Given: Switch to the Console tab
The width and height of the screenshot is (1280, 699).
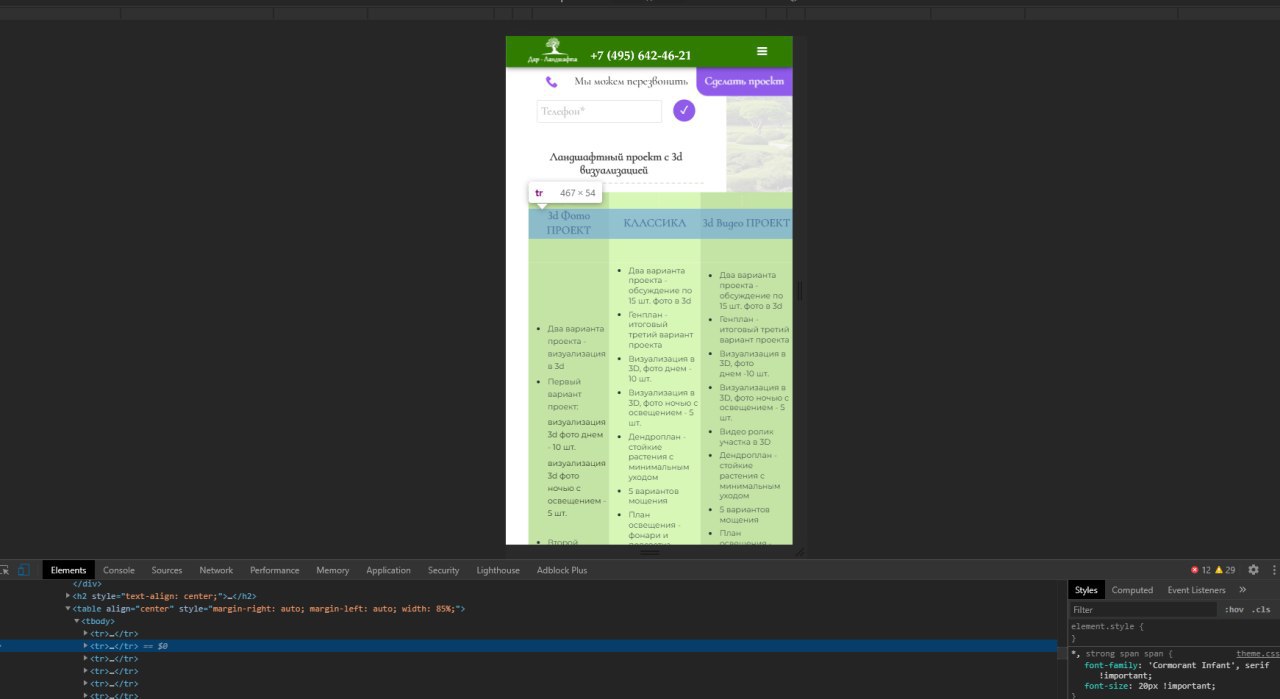Looking at the screenshot, I should click(x=119, y=570).
